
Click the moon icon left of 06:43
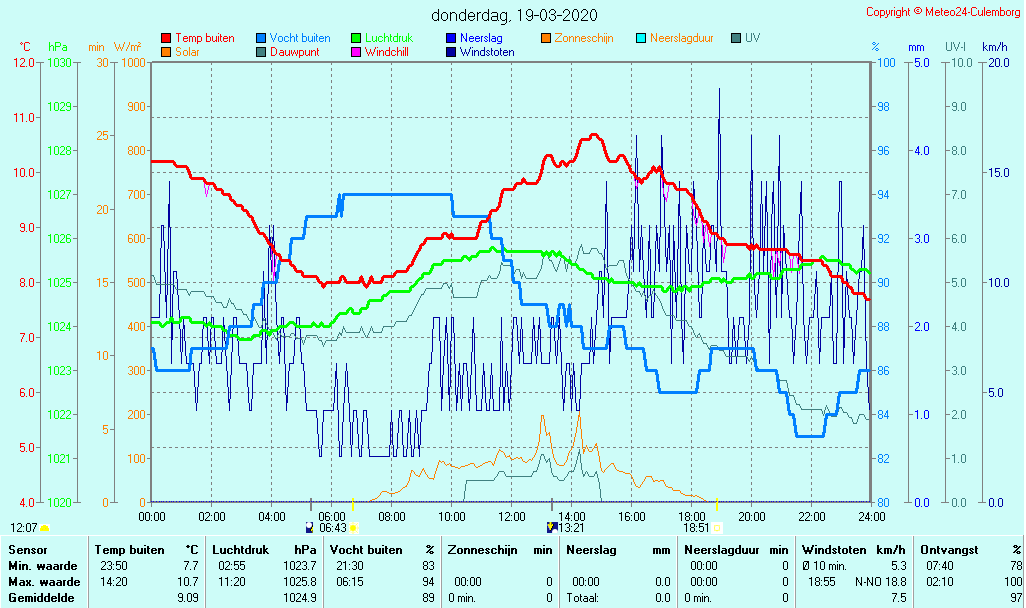310,527
